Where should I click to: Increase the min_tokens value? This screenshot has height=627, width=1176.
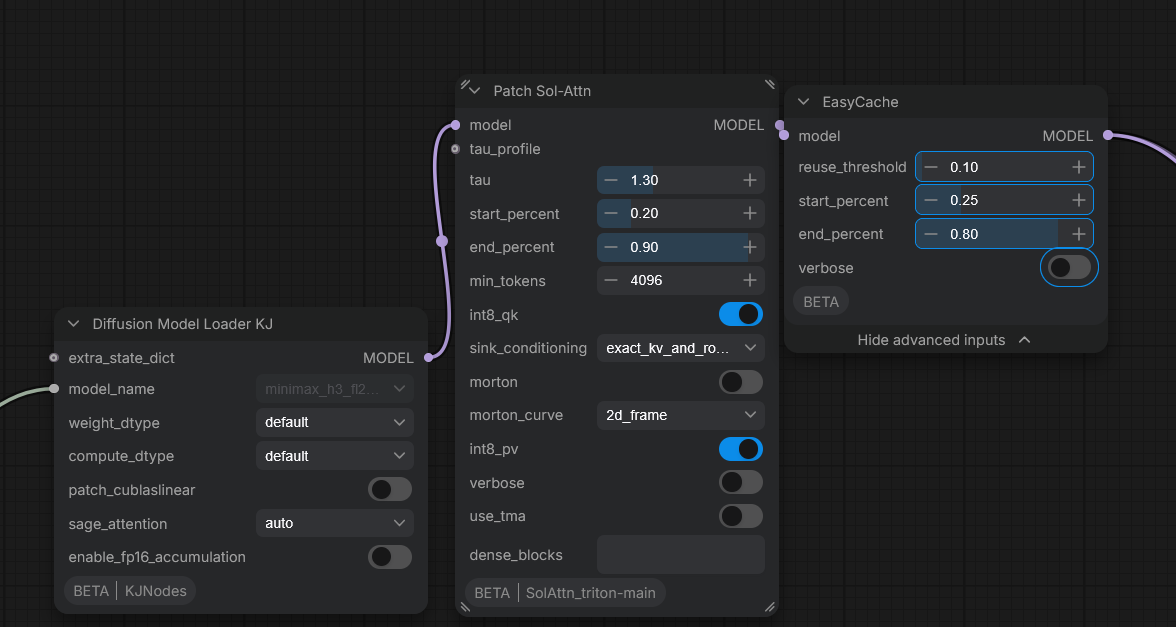749,280
